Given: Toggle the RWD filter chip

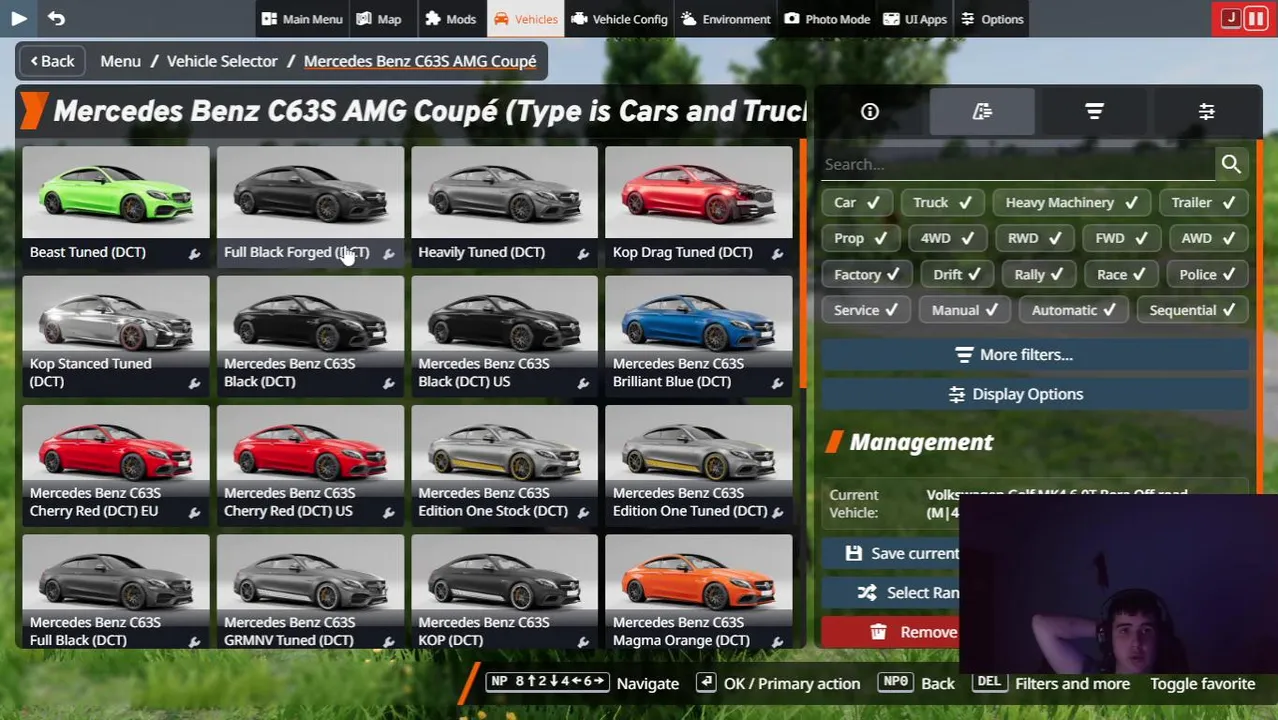Looking at the screenshot, I should [1034, 238].
